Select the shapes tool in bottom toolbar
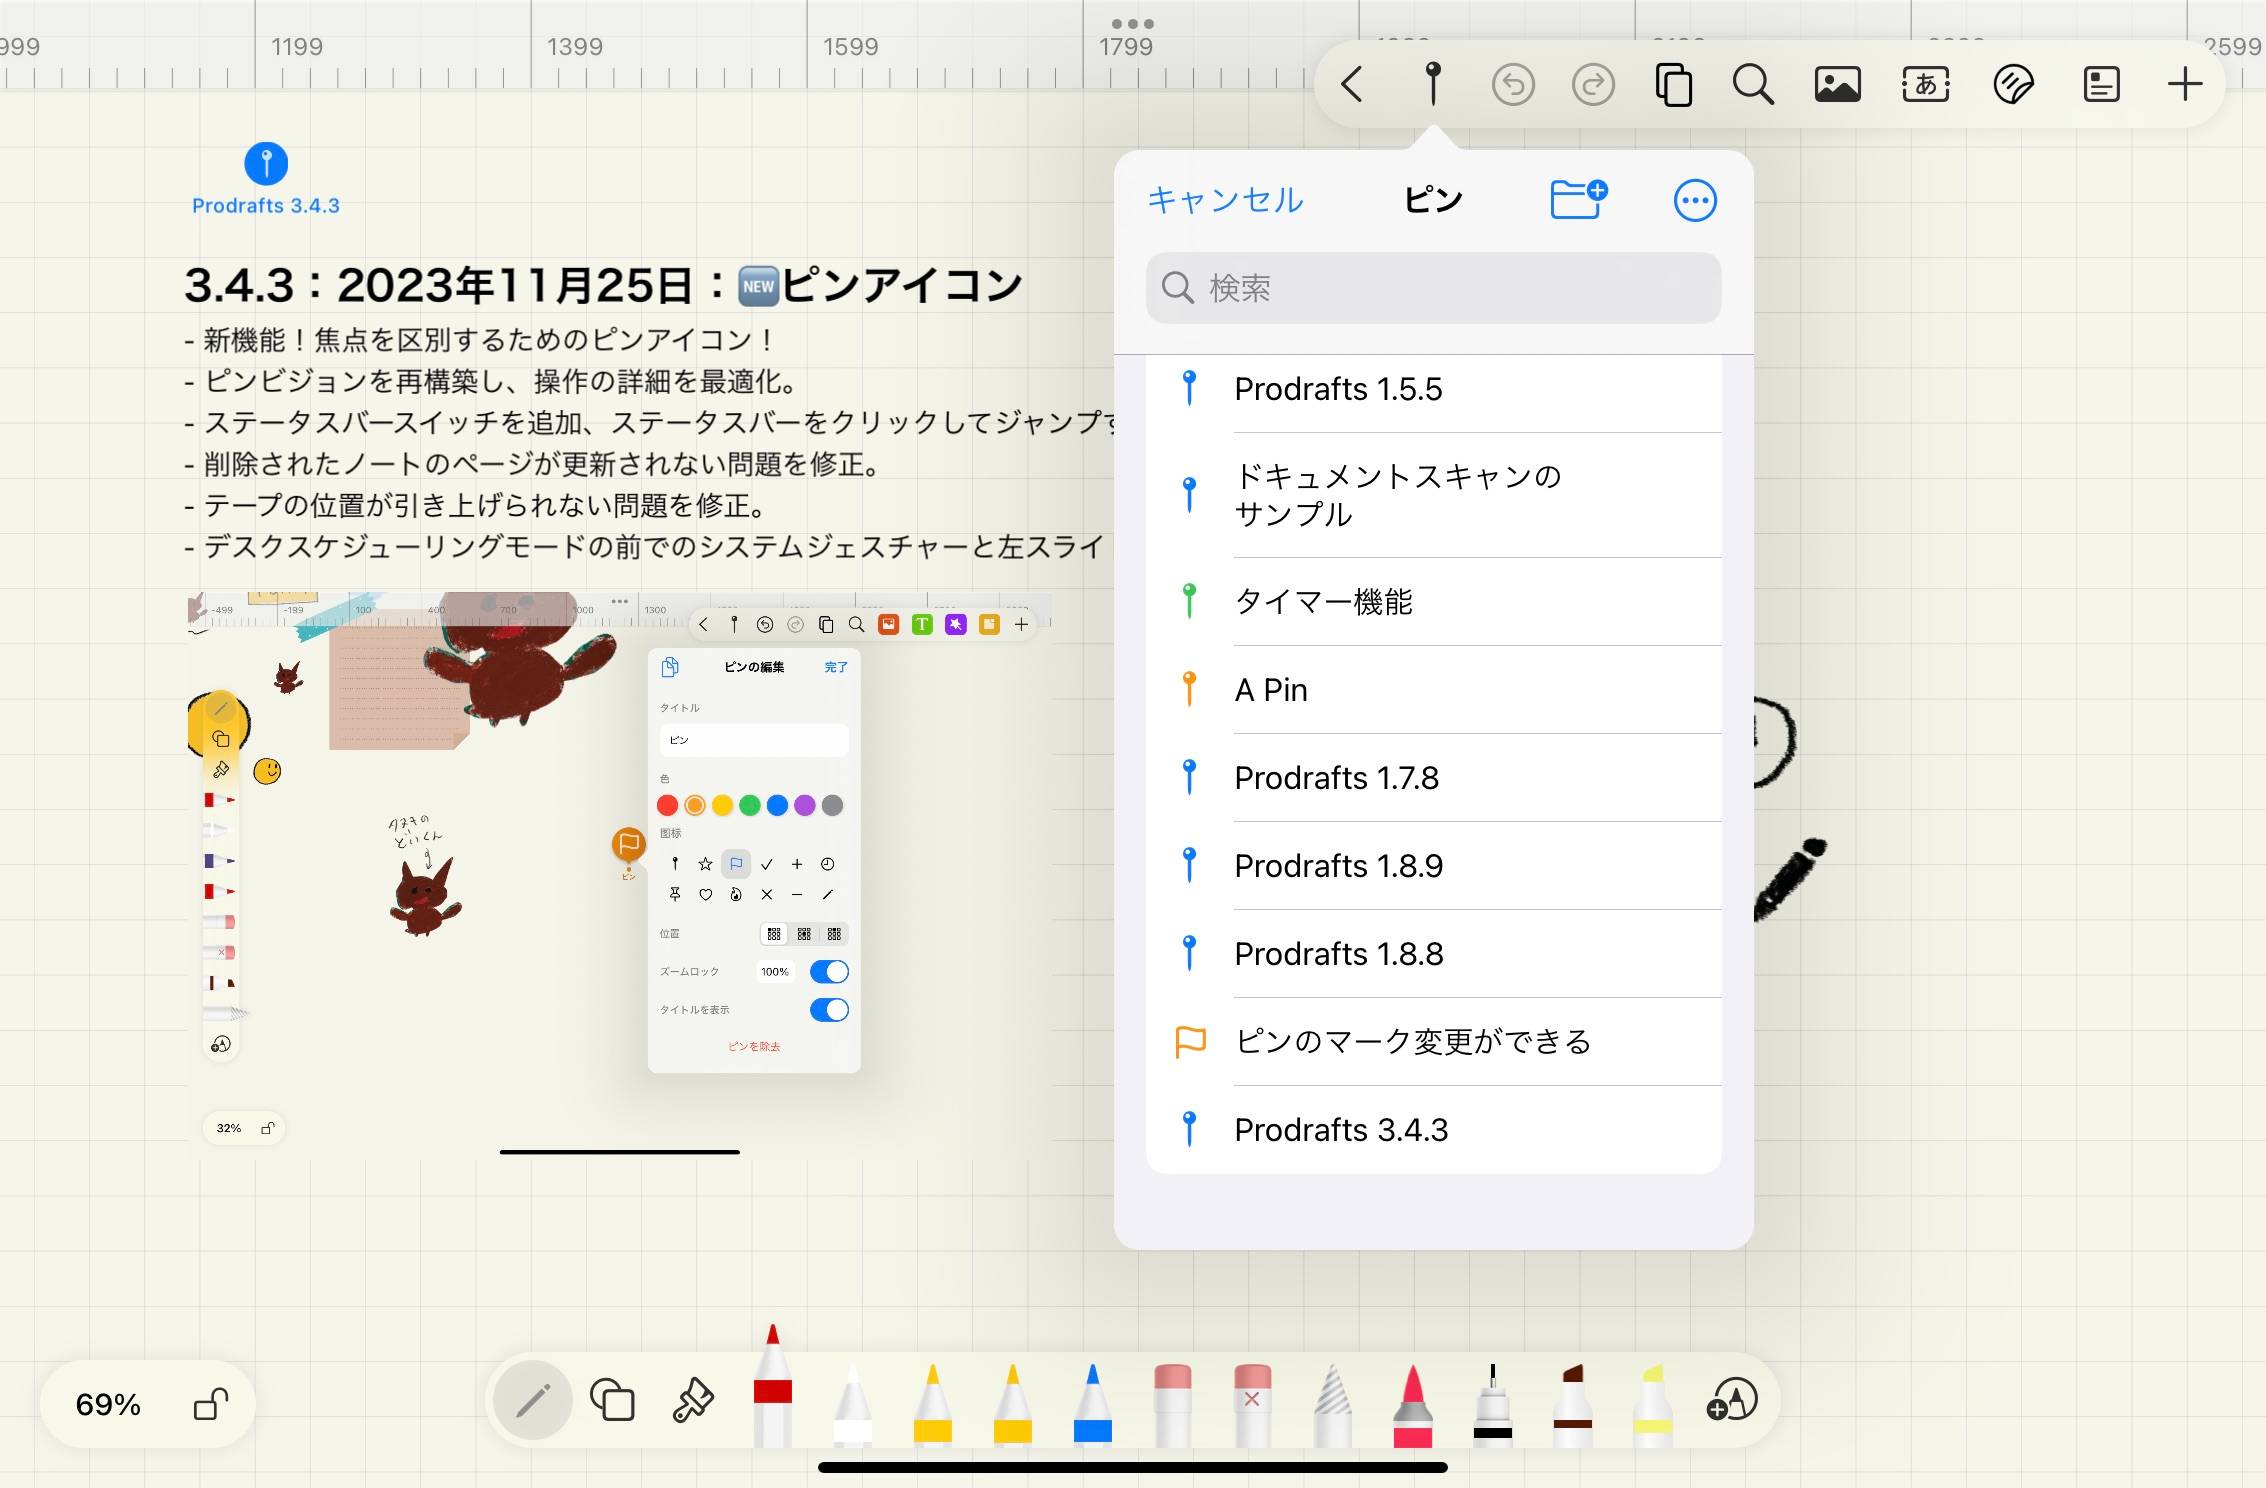The image size is (2266, 1488). click(x=613, y=1400)
